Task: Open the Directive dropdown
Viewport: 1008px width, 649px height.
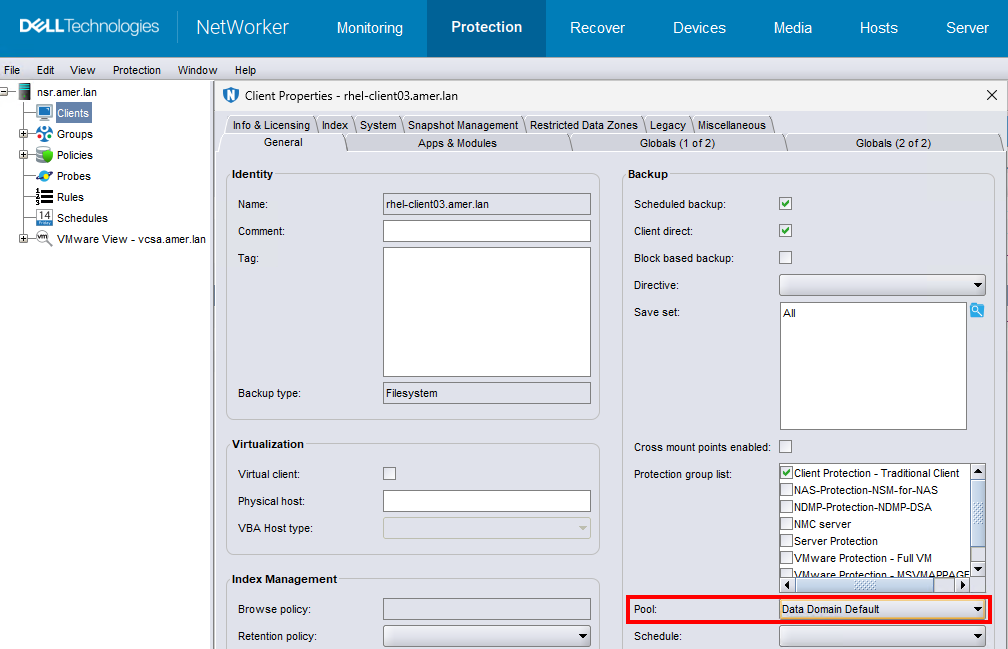Action: coord(882,285)
